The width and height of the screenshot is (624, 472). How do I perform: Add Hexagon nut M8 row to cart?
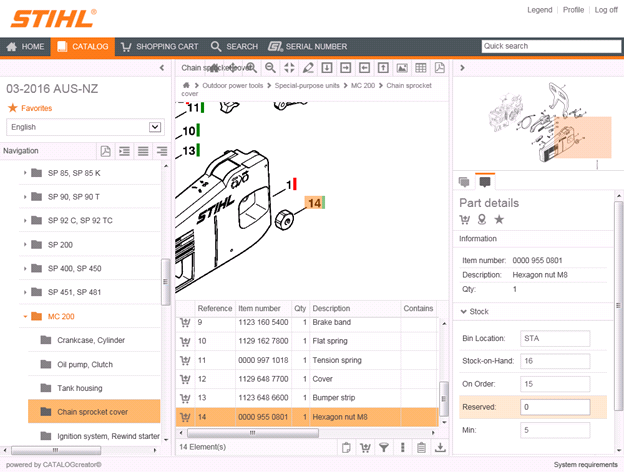tap(185, 417)
